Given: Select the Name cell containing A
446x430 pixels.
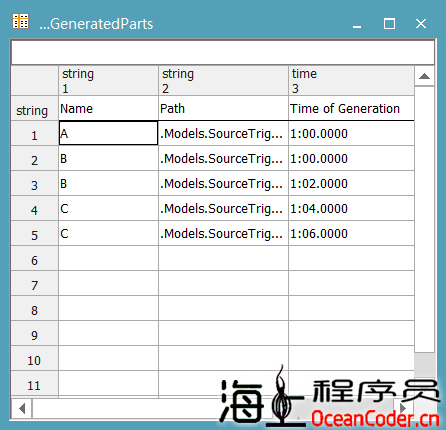Looking at the screenshot, I should click(x=108, y=133).
